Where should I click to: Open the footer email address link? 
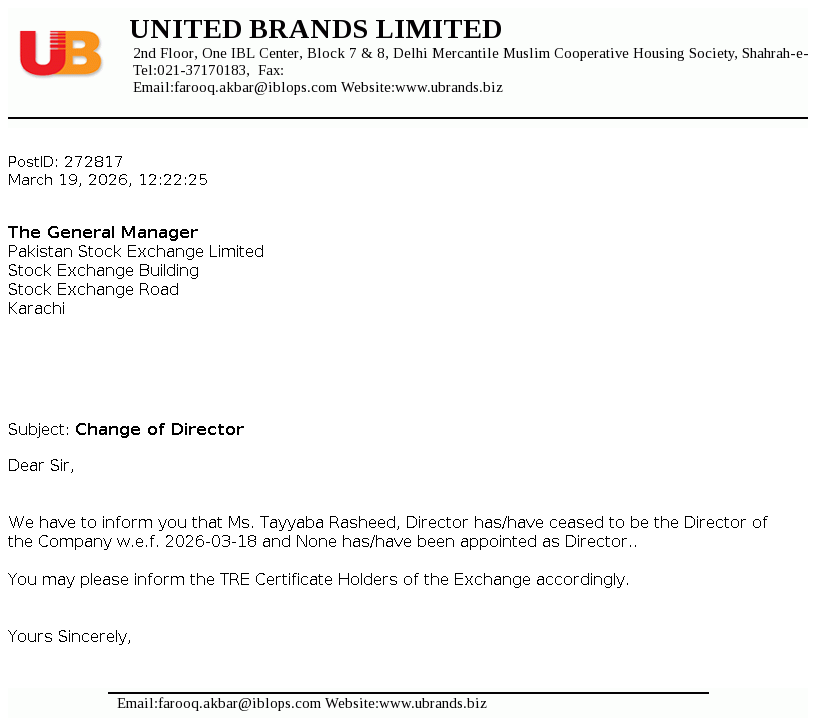[x=238, y=704]
